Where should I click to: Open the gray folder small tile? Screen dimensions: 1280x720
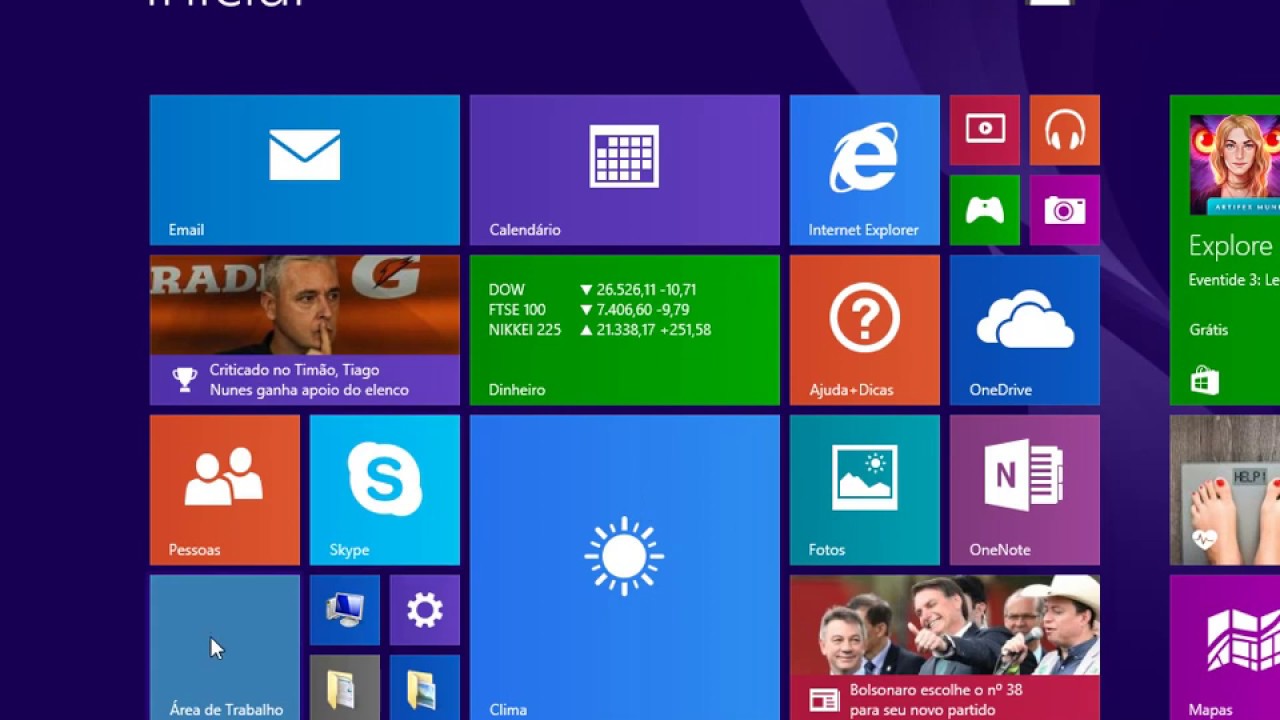[x=345, y=687]
